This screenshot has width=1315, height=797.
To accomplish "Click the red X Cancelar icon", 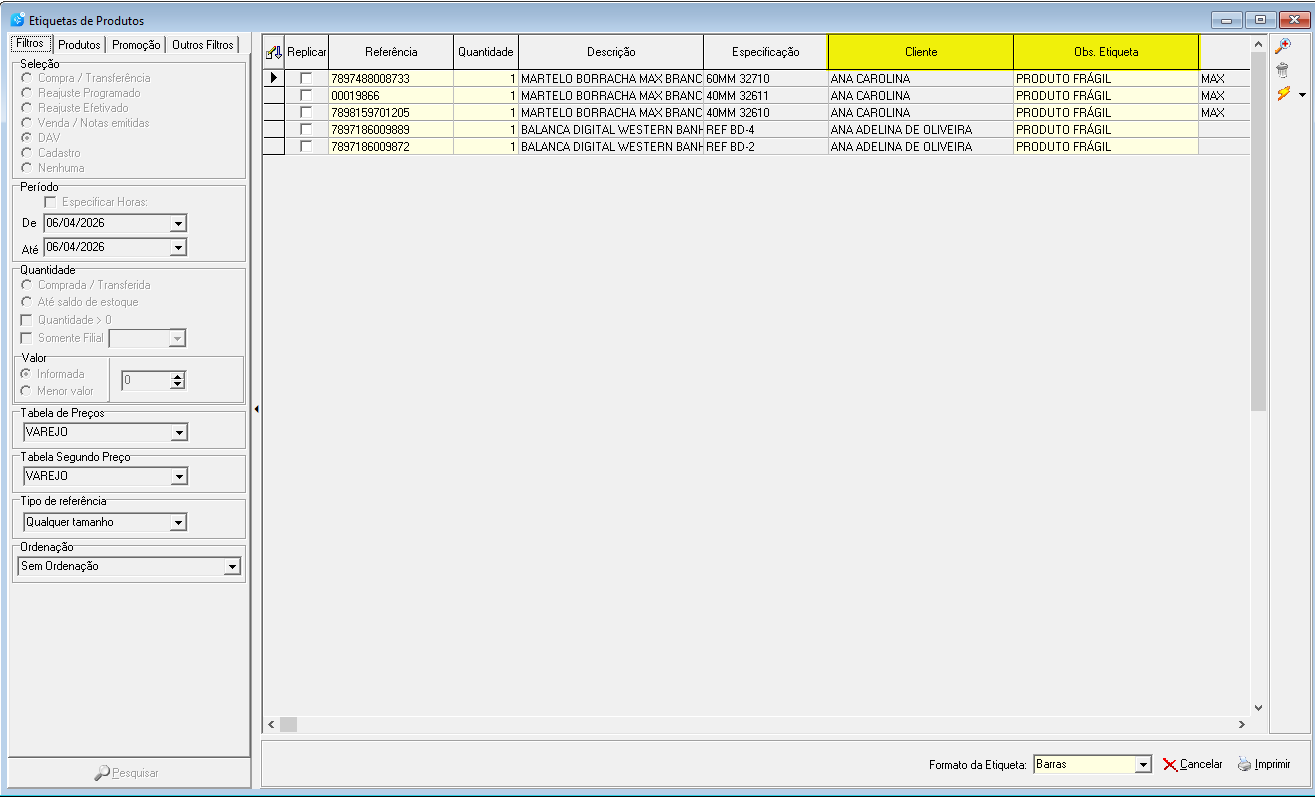I will click(x=1170, y=764).
